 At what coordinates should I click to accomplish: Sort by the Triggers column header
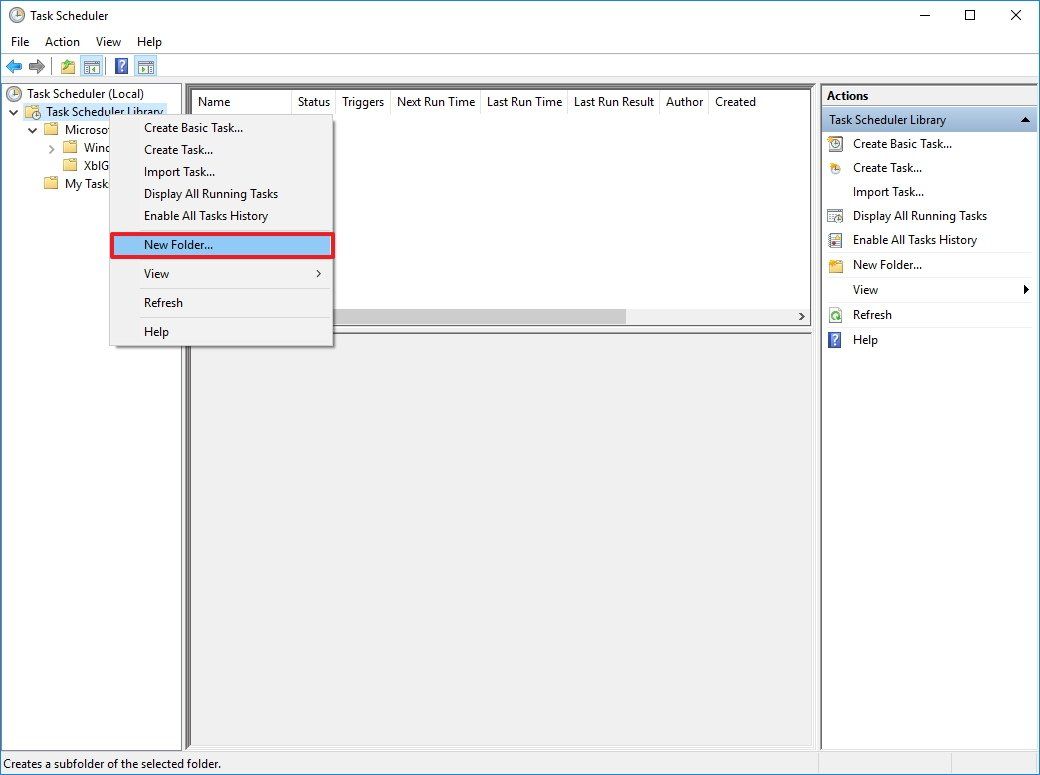pyautogui.click(x=363, y=102)
